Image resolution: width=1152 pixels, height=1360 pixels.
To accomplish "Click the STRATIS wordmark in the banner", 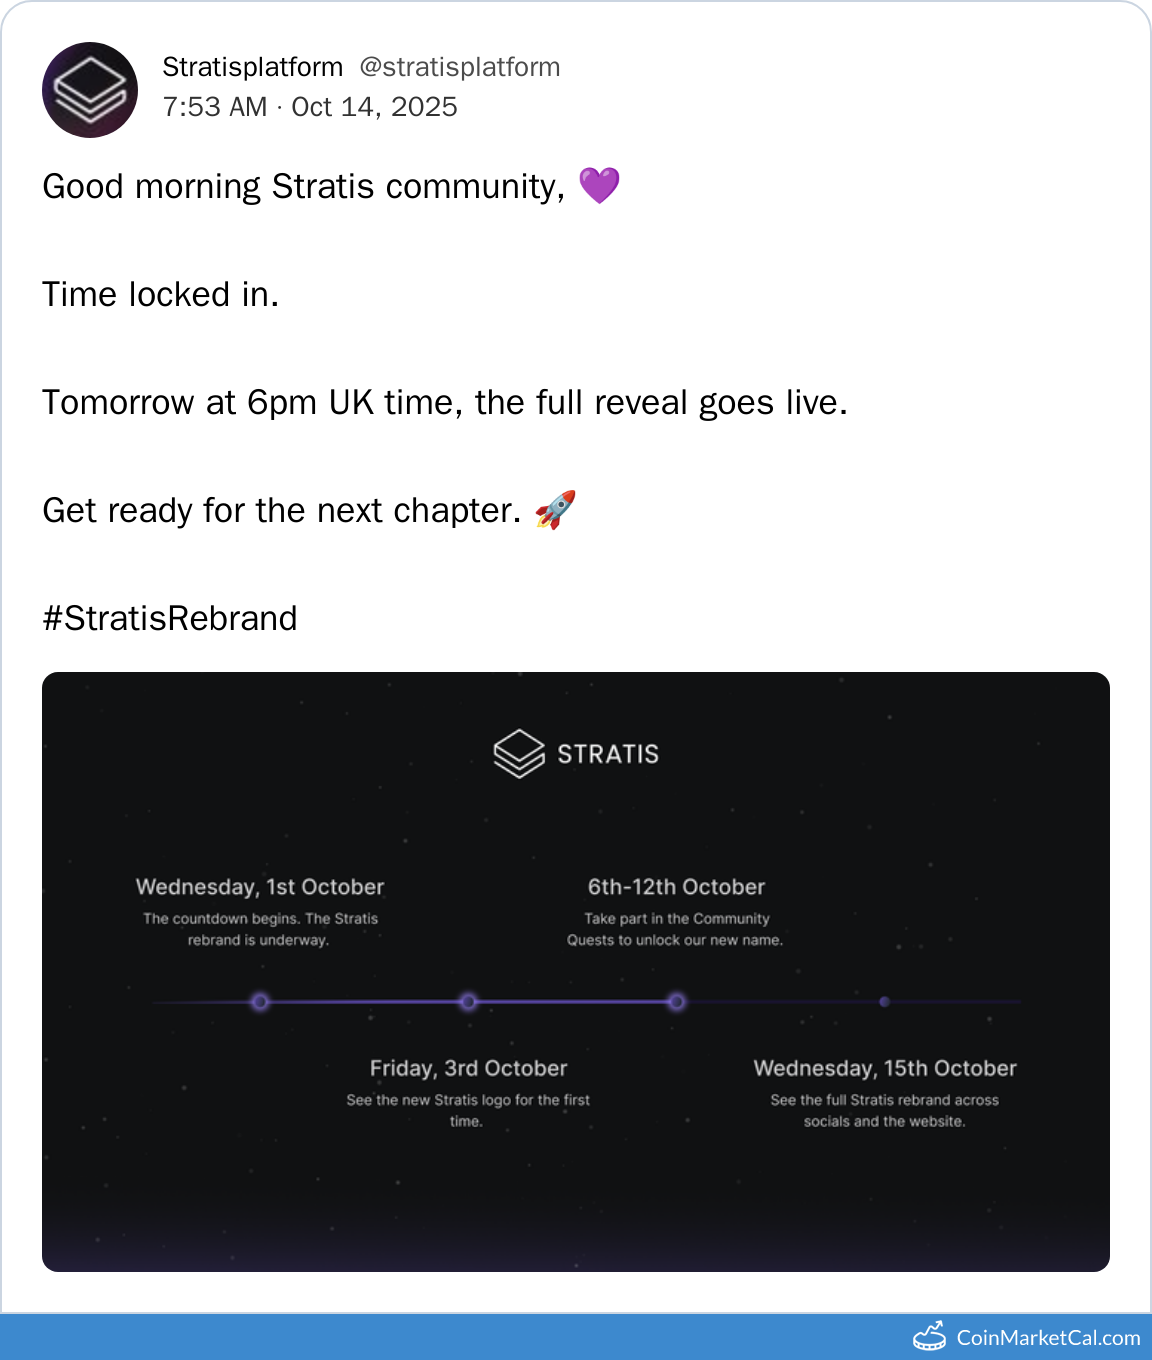I will click(608, 754).
